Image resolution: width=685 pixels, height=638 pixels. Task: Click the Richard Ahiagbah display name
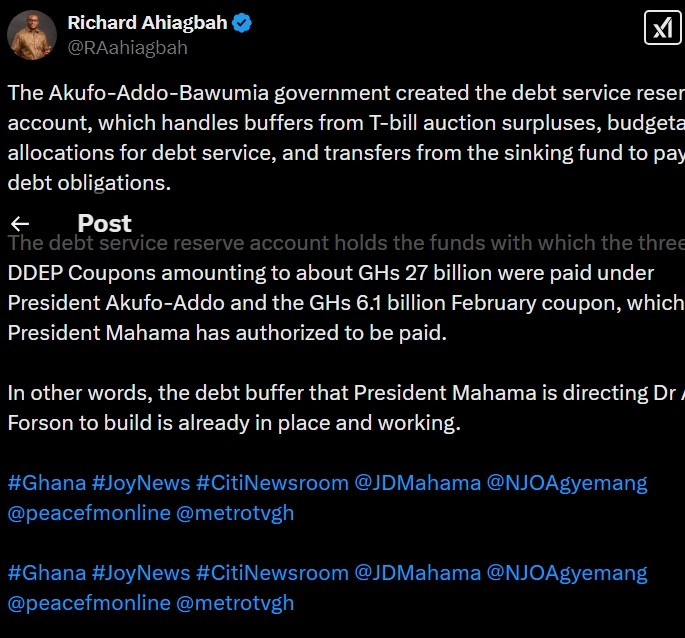[148, 22]
